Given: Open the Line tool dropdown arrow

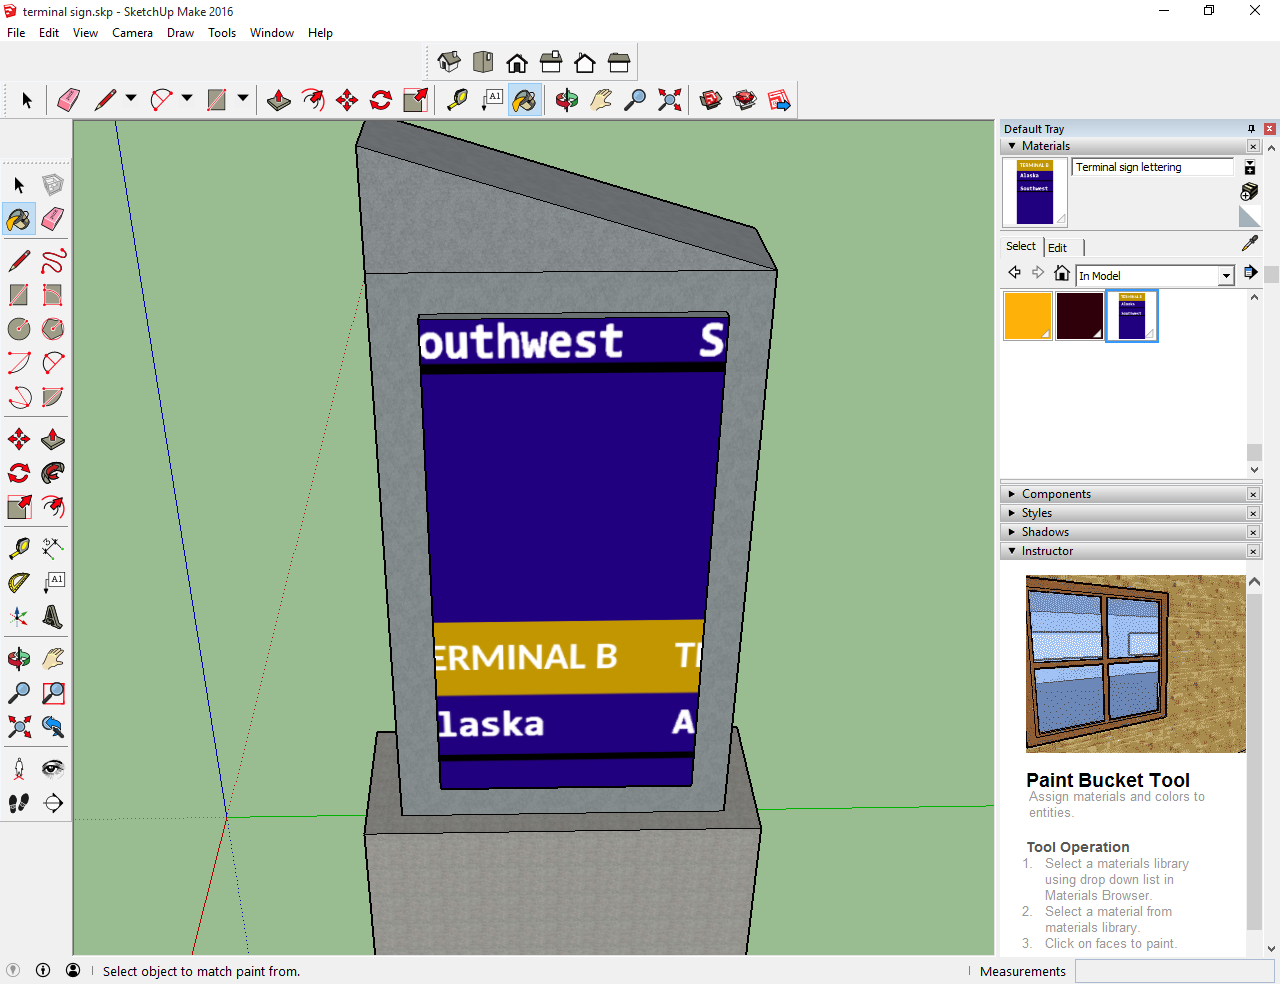Looking at the screenshot, I should coord(131,98).
